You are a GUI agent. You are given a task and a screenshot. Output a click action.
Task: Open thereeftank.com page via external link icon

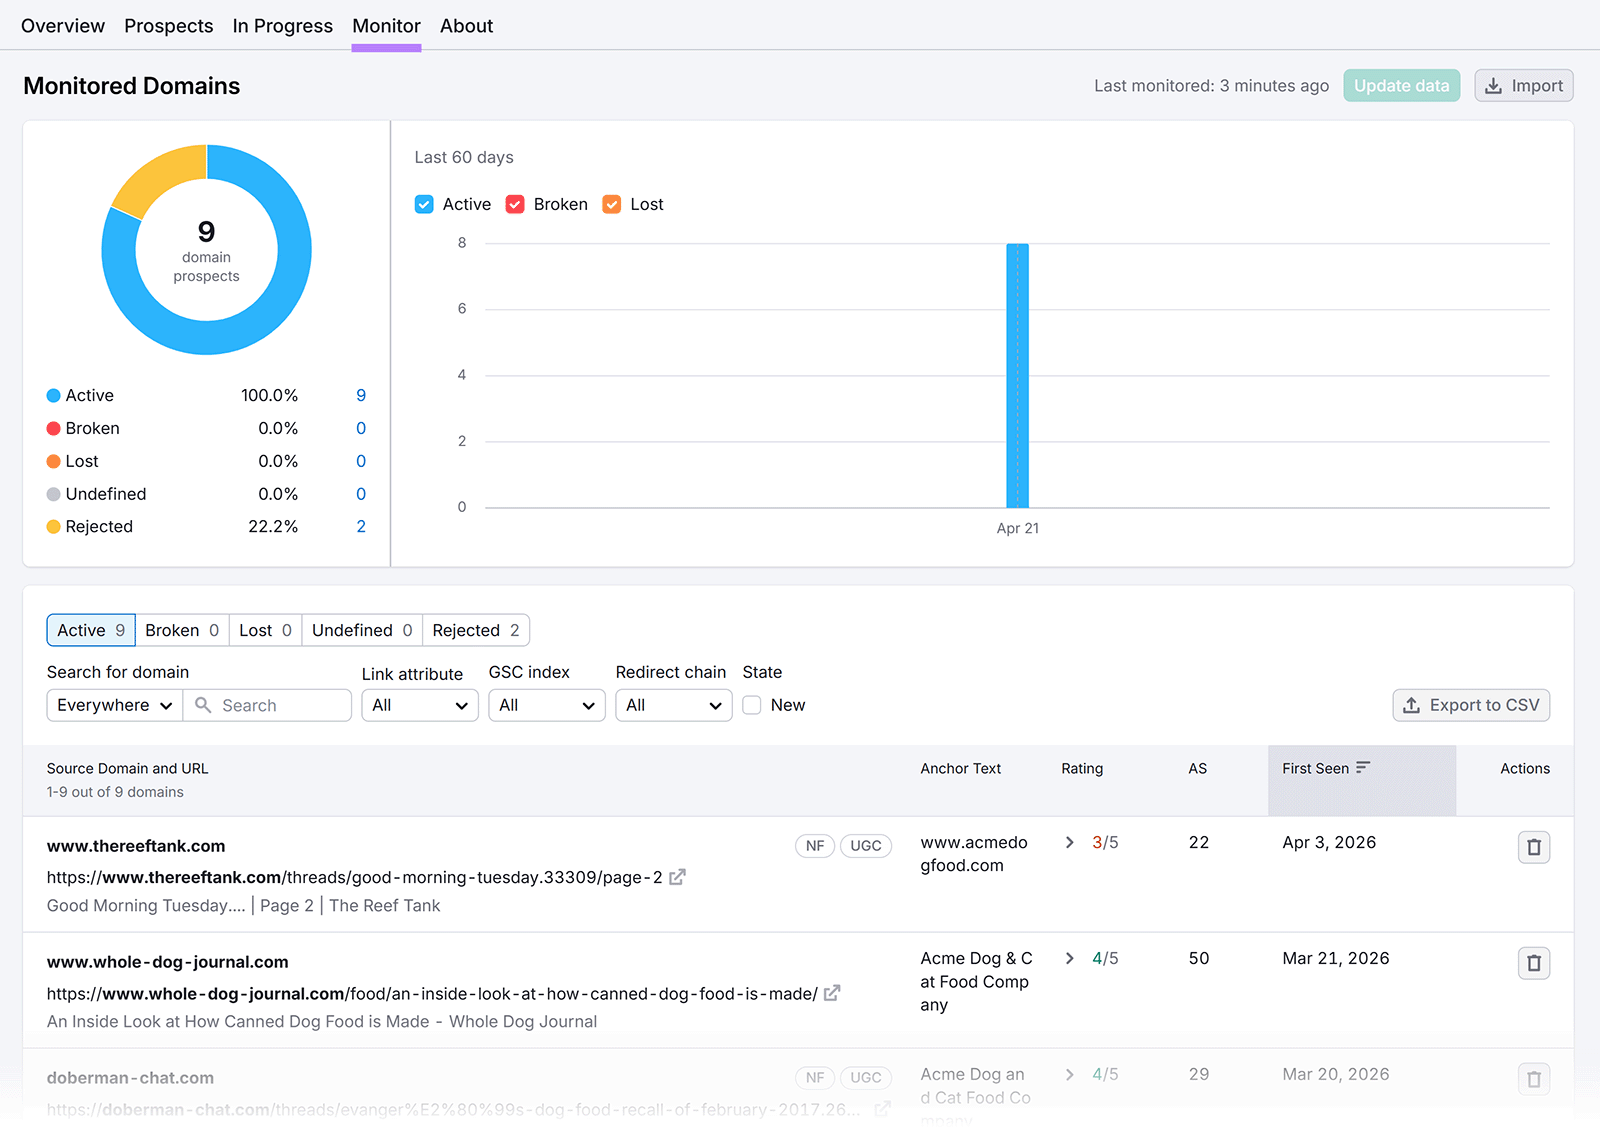click(677, 877)
